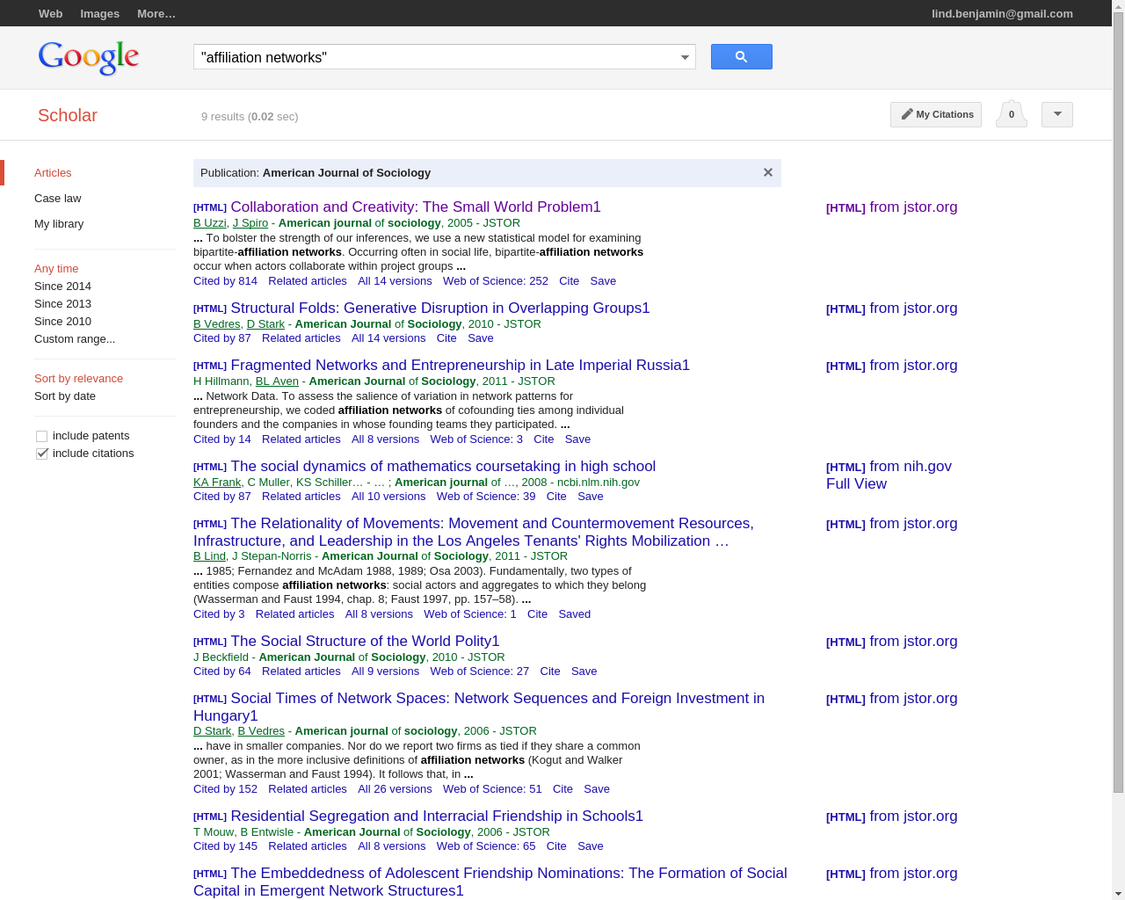Open author B Lind profile
Viewport: 1125px width, 900px height.
click(x=210, y=556)
